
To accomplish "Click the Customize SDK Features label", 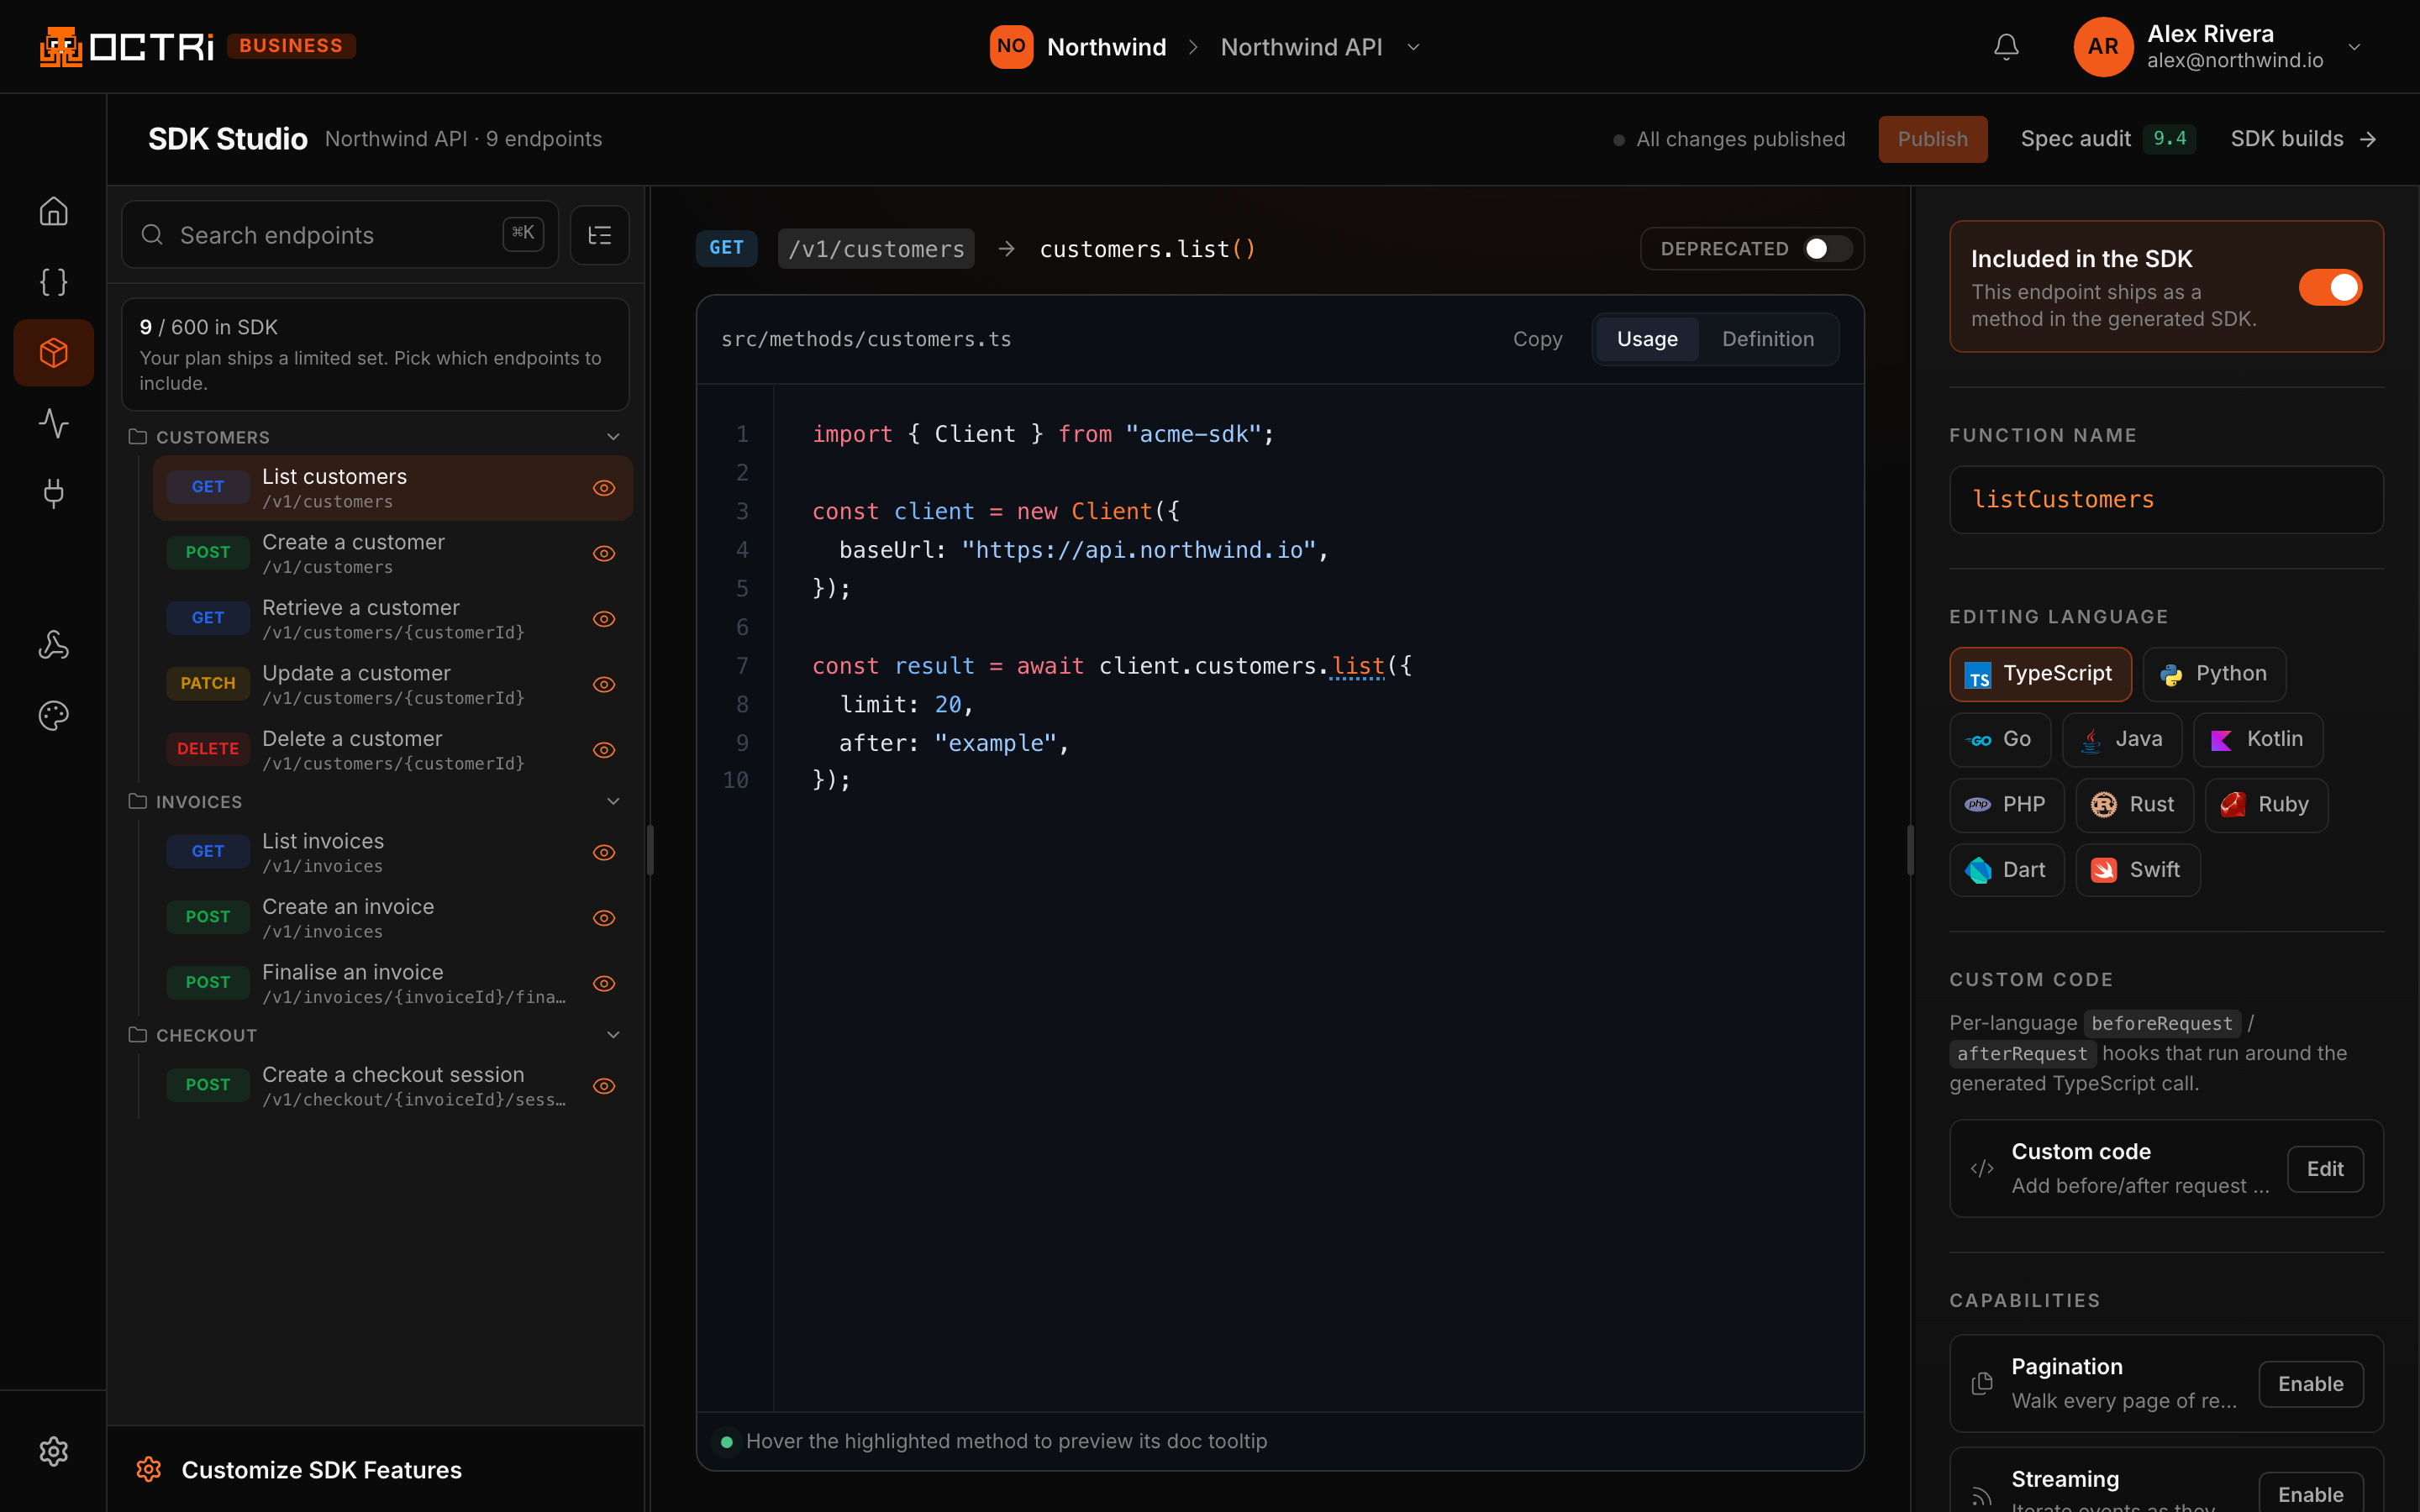I will tap(321, 1470).
